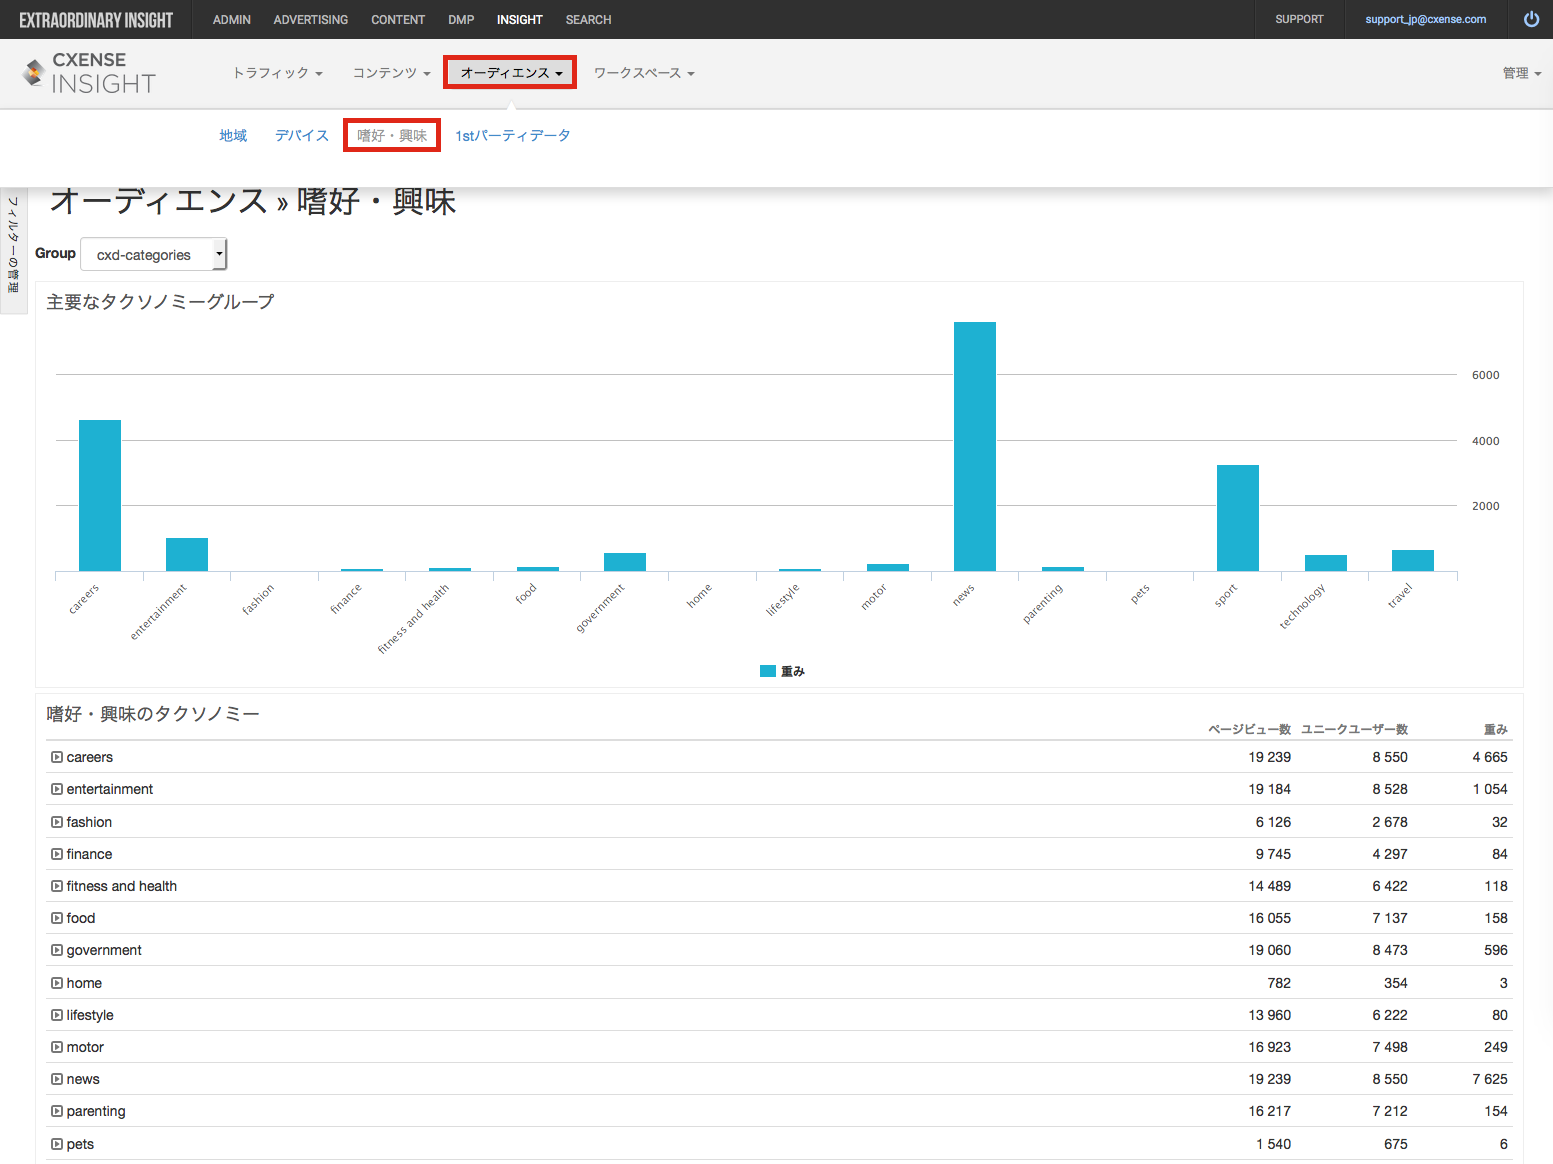Sort table by ユニークユーザー数 column header
Screen dimensions: 1553x1164
tap(1354, 729)
